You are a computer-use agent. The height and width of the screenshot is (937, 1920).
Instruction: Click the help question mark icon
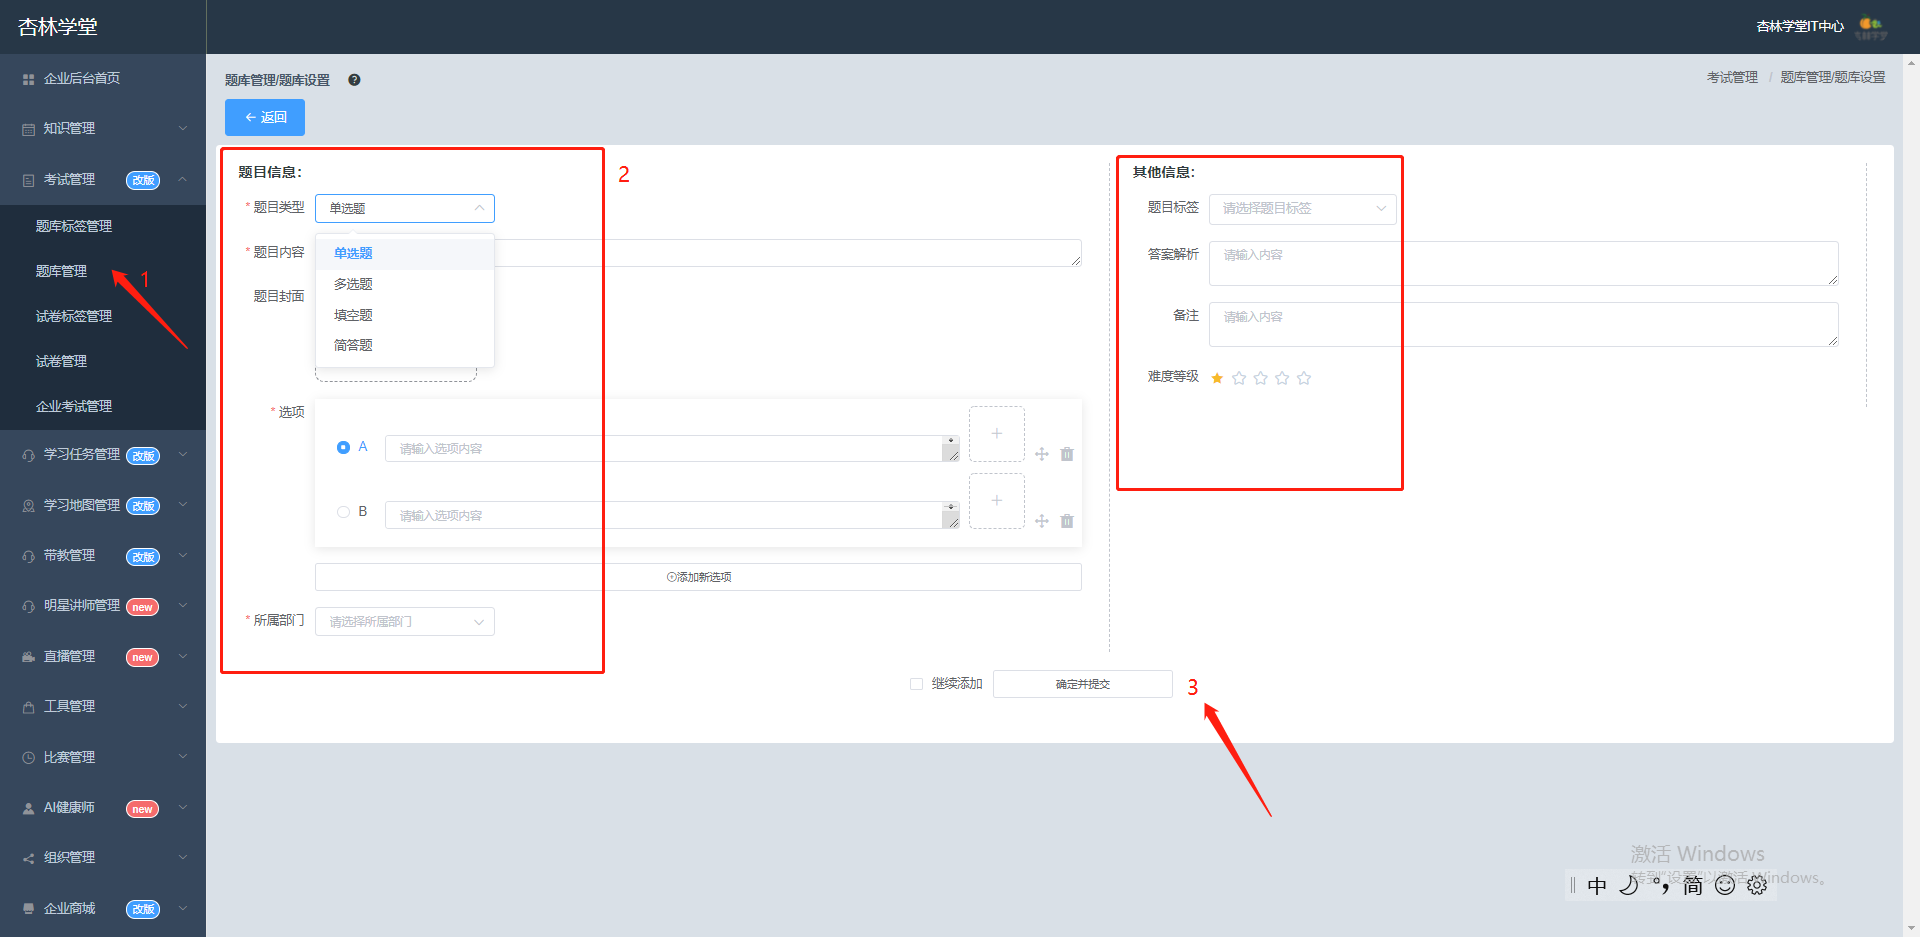(x=354, y=80)
